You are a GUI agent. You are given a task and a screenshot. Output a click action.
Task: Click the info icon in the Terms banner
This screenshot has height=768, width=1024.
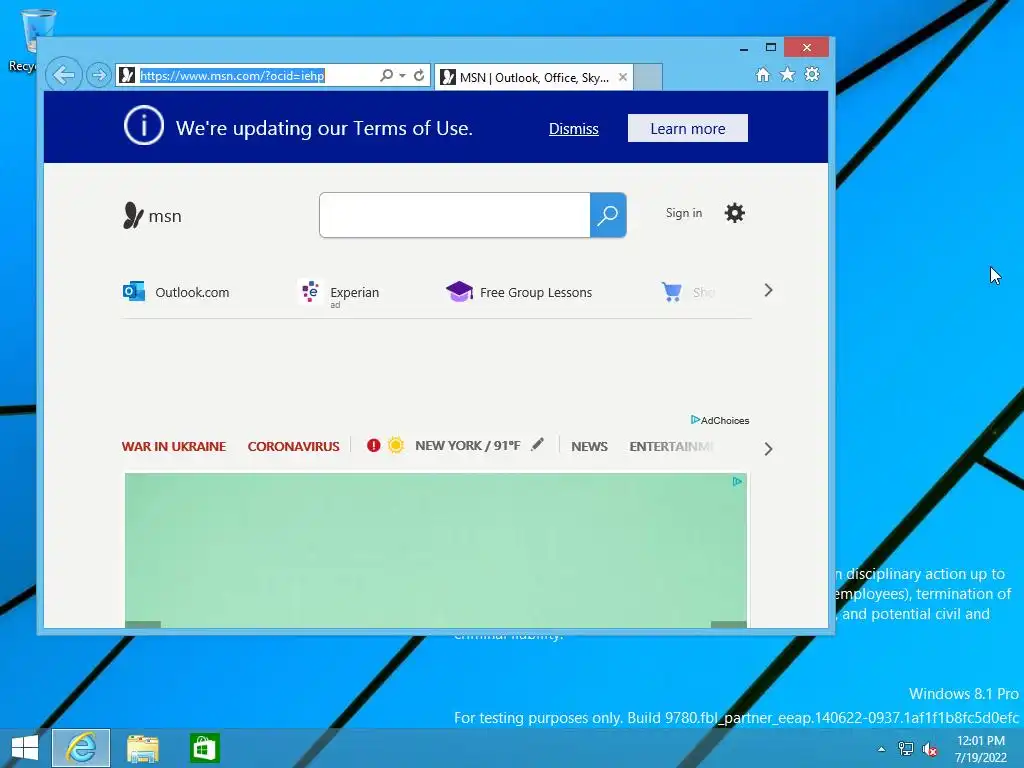tap(144, 125)
